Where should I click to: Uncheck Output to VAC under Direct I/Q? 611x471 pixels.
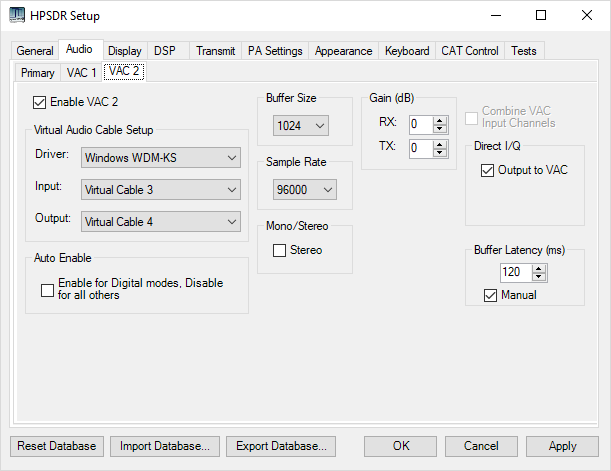coord(487,170)
